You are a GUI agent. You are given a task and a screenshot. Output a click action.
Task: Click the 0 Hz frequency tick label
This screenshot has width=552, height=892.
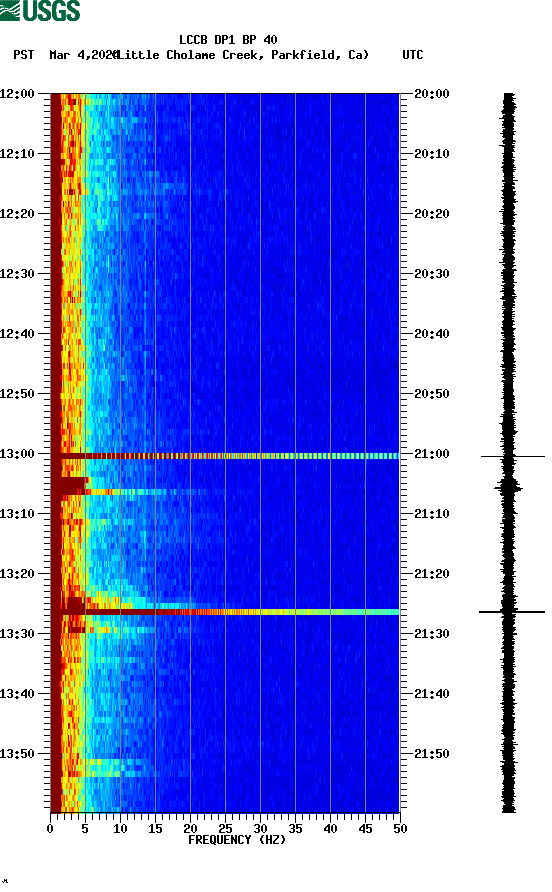pyautogui.click(x=50, y=829)
